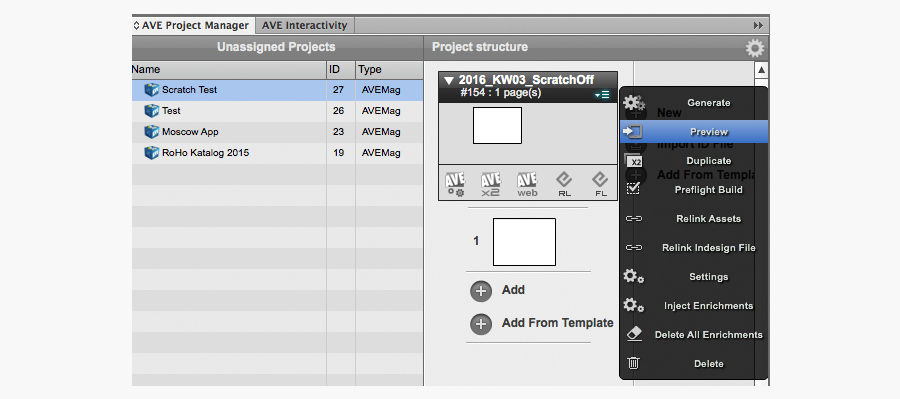
Task: Click Preflight Build checkbox icon
Action: coord(633,189)
